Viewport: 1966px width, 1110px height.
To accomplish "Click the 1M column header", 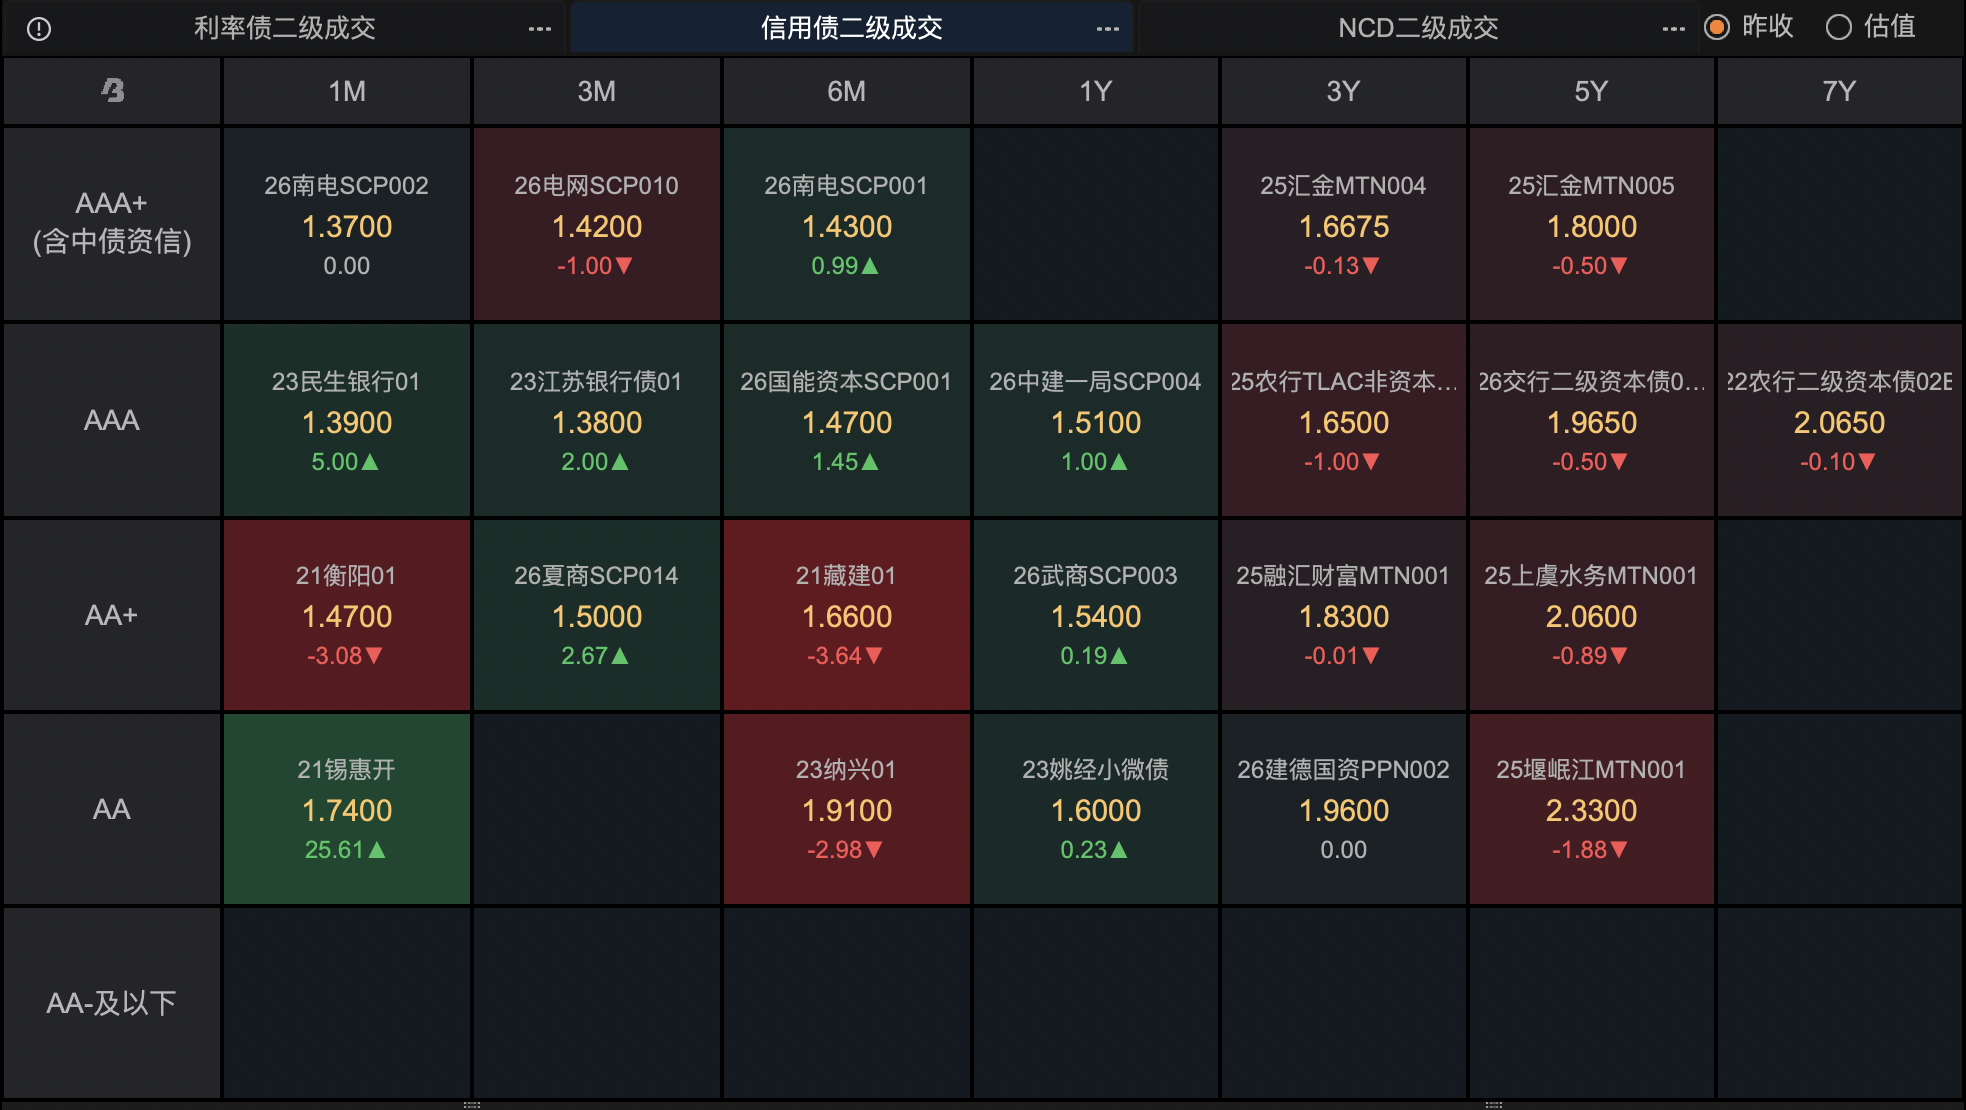I will tap(347, 91).
